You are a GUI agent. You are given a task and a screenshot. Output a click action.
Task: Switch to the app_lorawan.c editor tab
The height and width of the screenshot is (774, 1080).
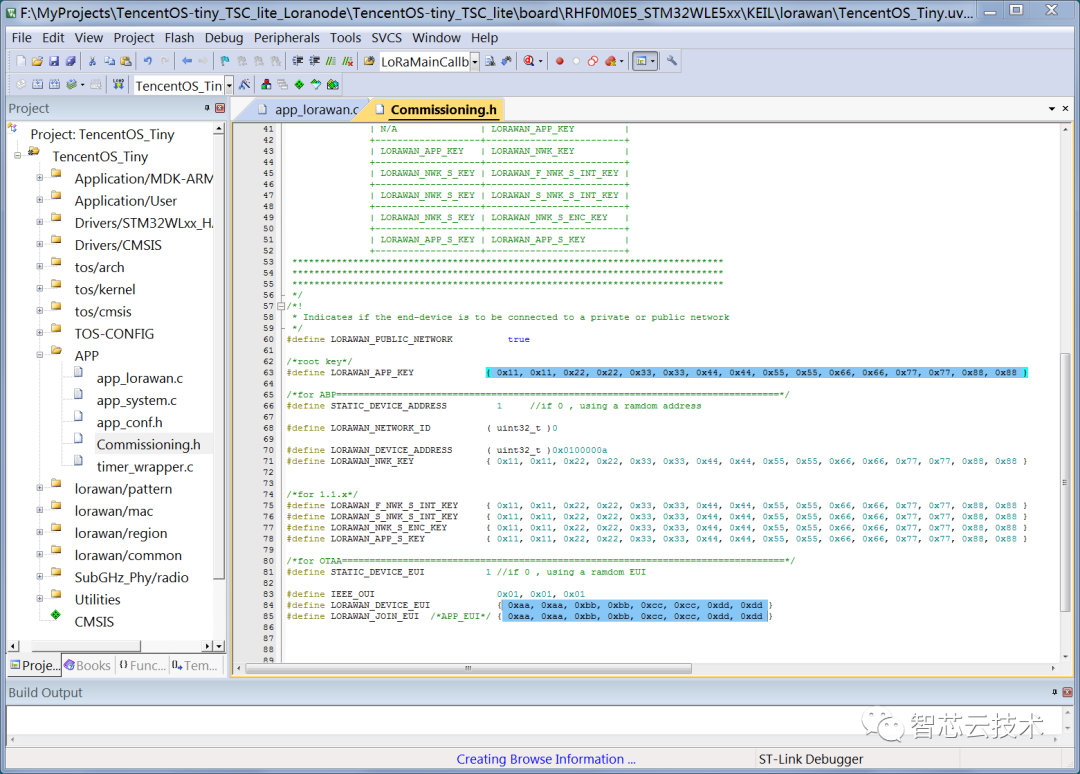(x=309, y=109)
